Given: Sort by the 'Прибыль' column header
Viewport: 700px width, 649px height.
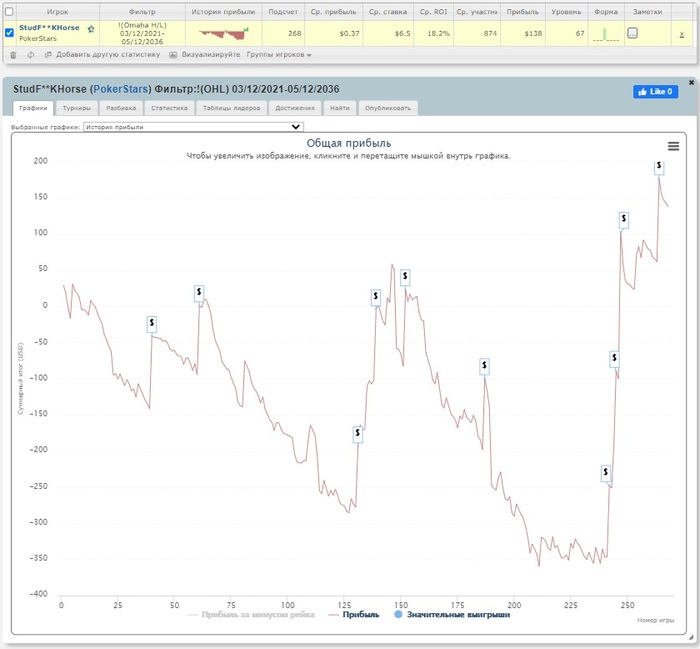Looking at the screenshot, I should (522, 12).
